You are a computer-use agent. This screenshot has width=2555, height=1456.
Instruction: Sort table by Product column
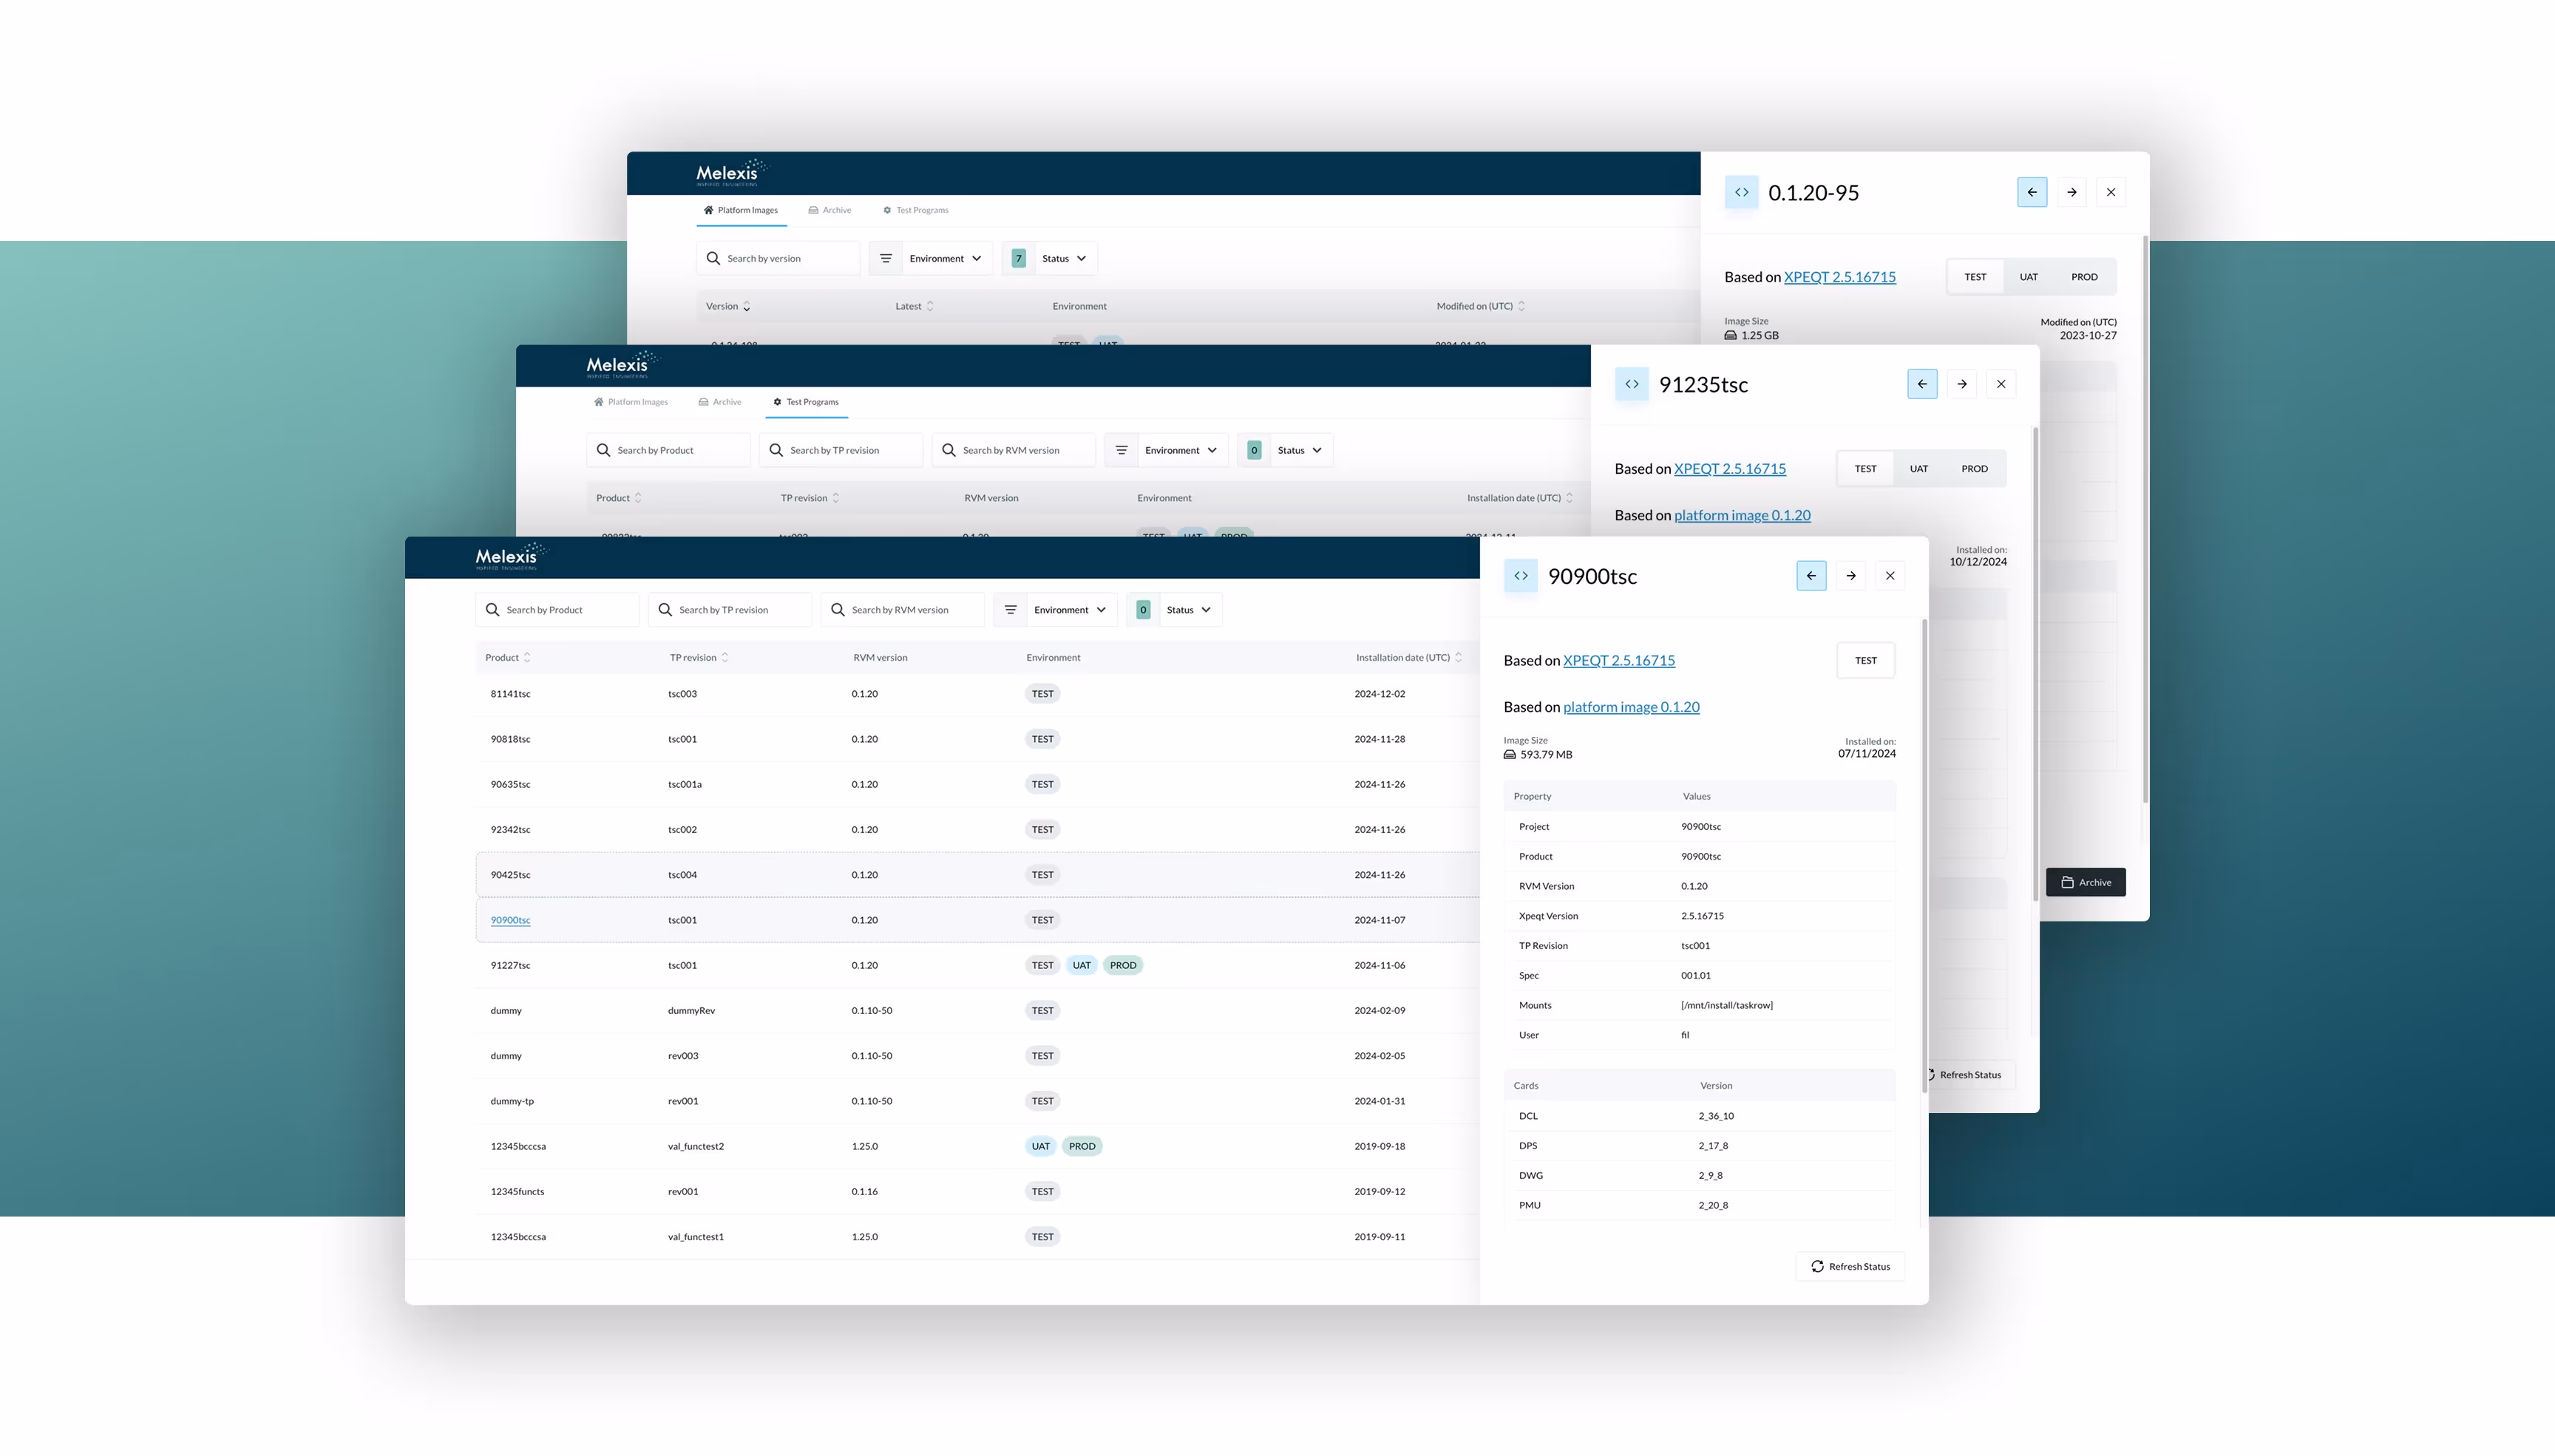click(508, 658)
